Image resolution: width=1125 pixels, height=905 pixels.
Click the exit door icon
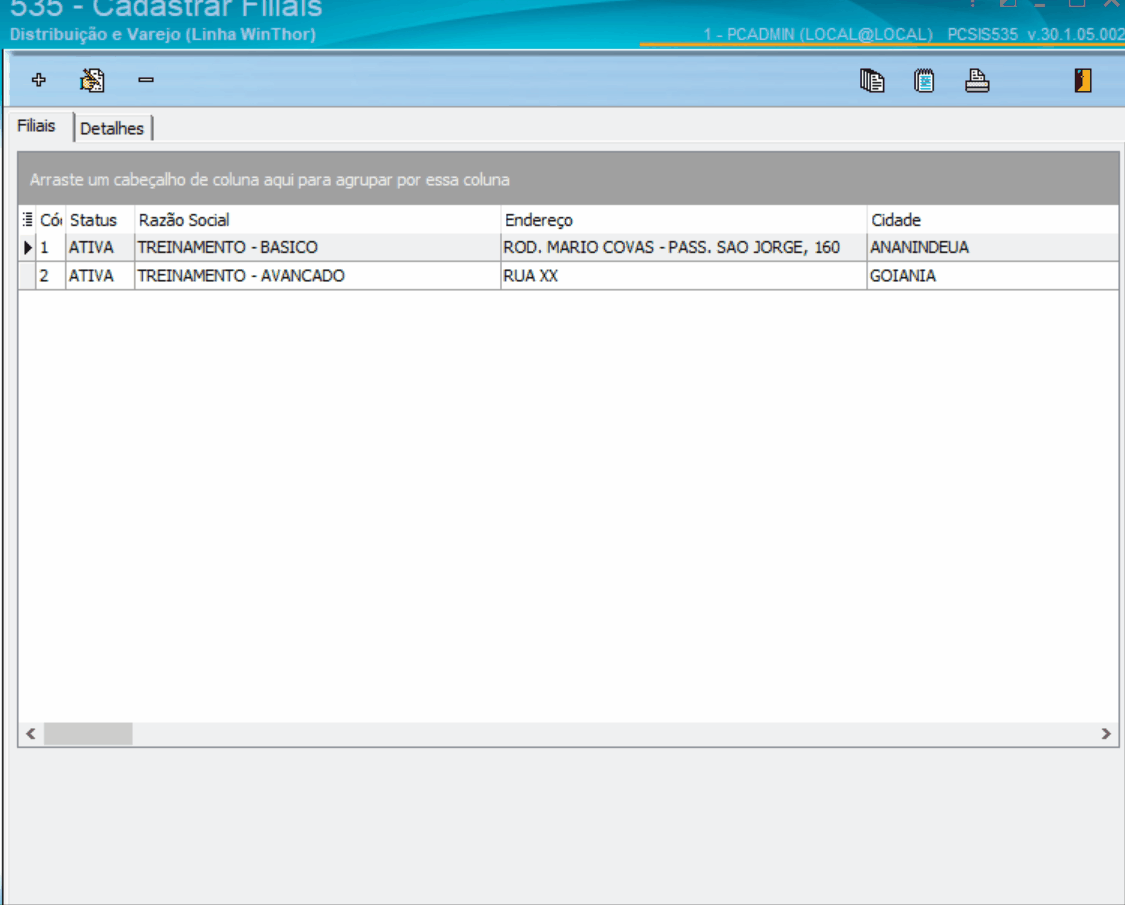[1083, 80]
